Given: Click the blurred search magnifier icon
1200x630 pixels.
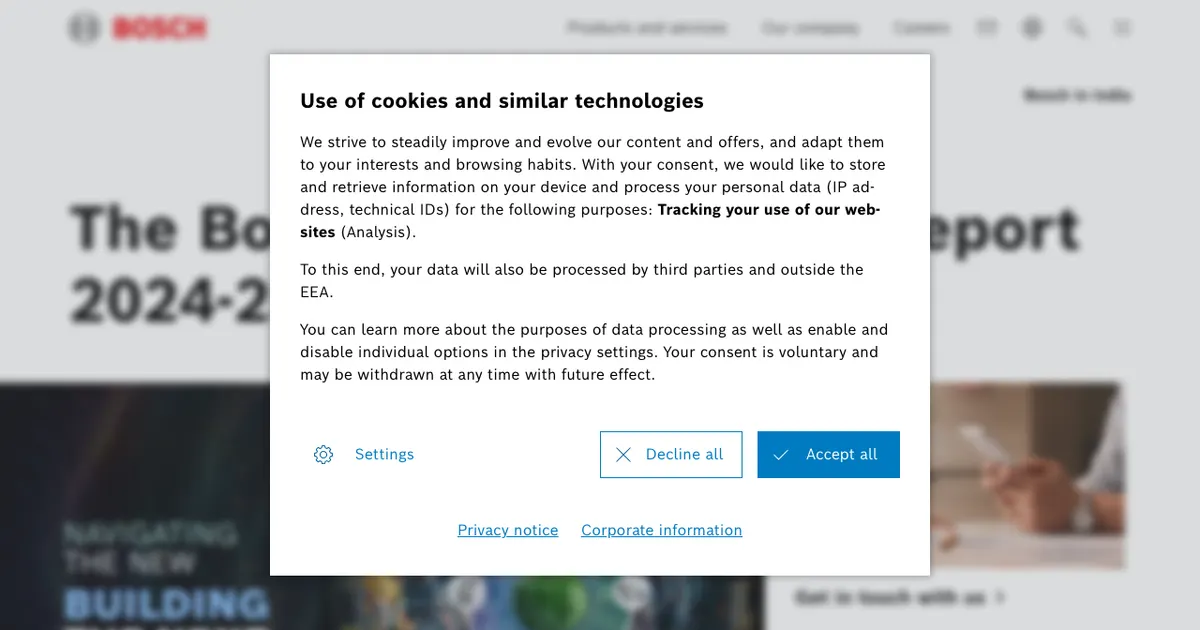Looking at the screenshot, I should [x=1076, y=28].
